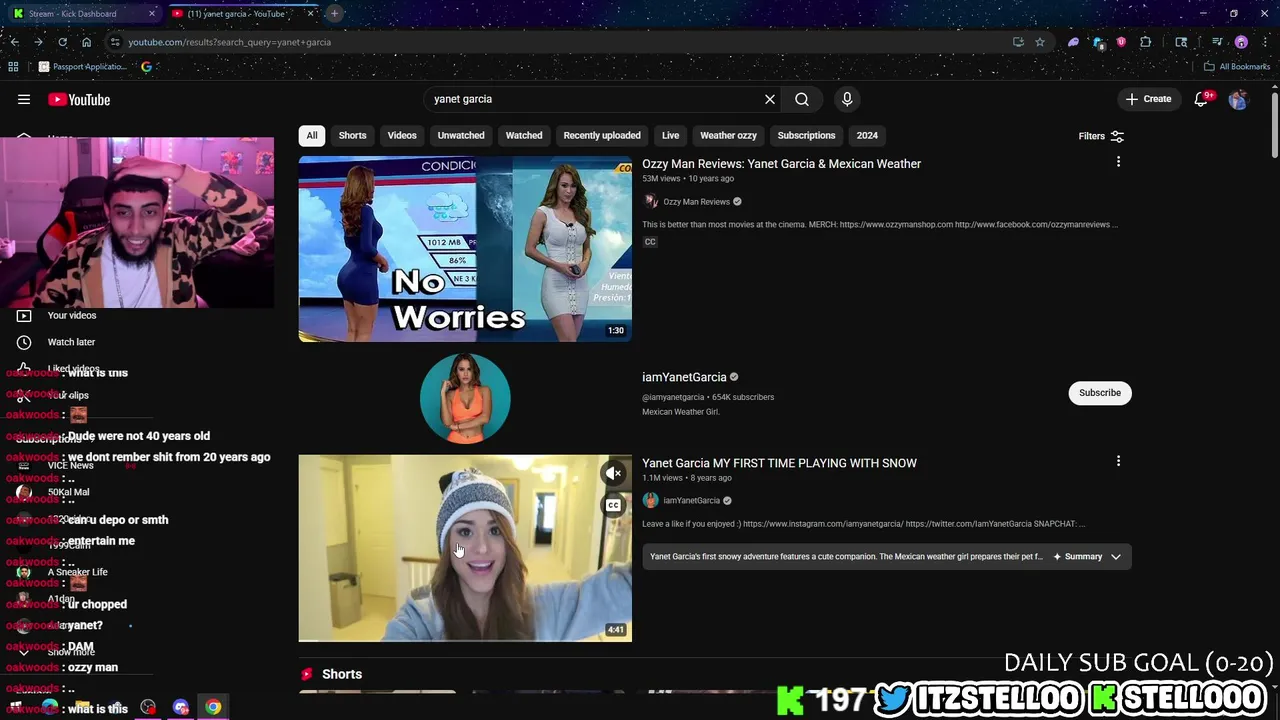
Task: Open the Passport Application bookmark
Action: 83,67
